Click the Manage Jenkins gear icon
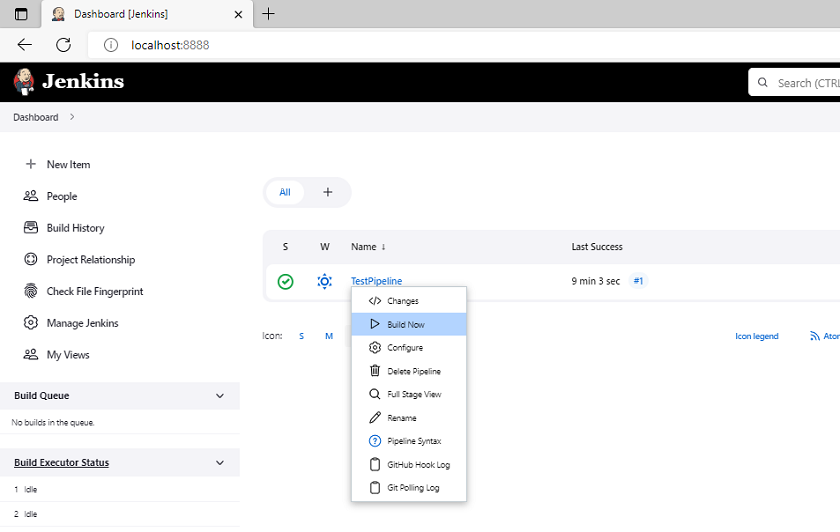The height and width of the screenshot is (532, 840). (x=31, y=323)
